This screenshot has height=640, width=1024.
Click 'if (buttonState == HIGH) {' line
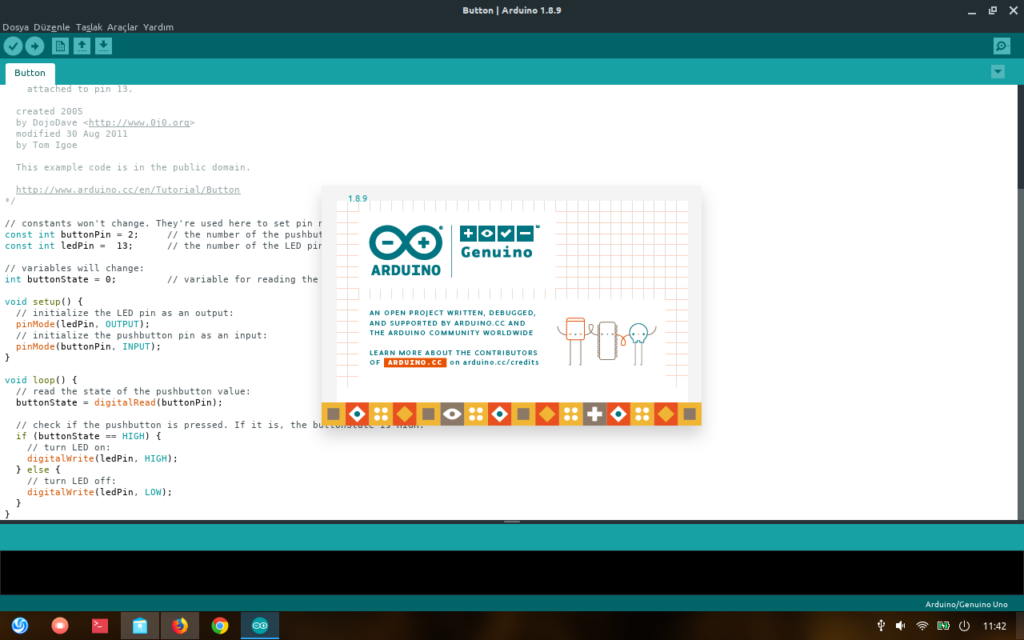pos(88,436)
